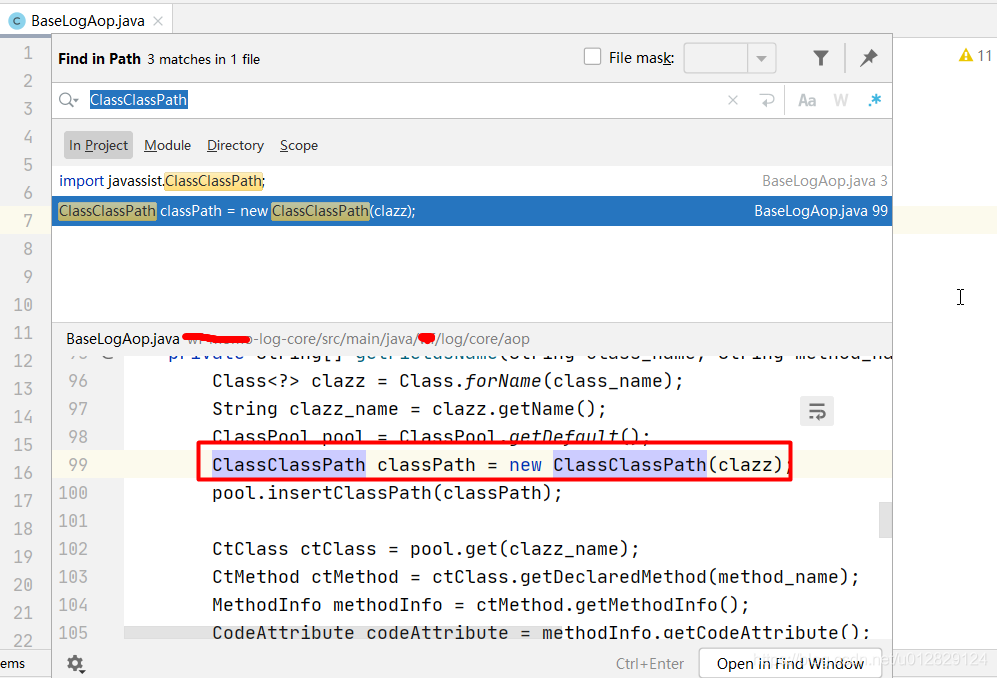The width and height of the screenshot is (997, 678).
Task: Select the In Project scope tab
Action: tap(98, 145)
